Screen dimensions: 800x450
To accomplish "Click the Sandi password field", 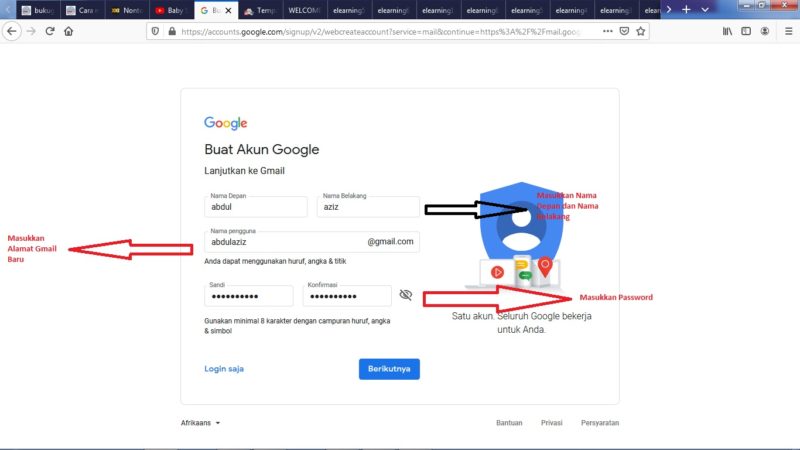I will point(248,296).
